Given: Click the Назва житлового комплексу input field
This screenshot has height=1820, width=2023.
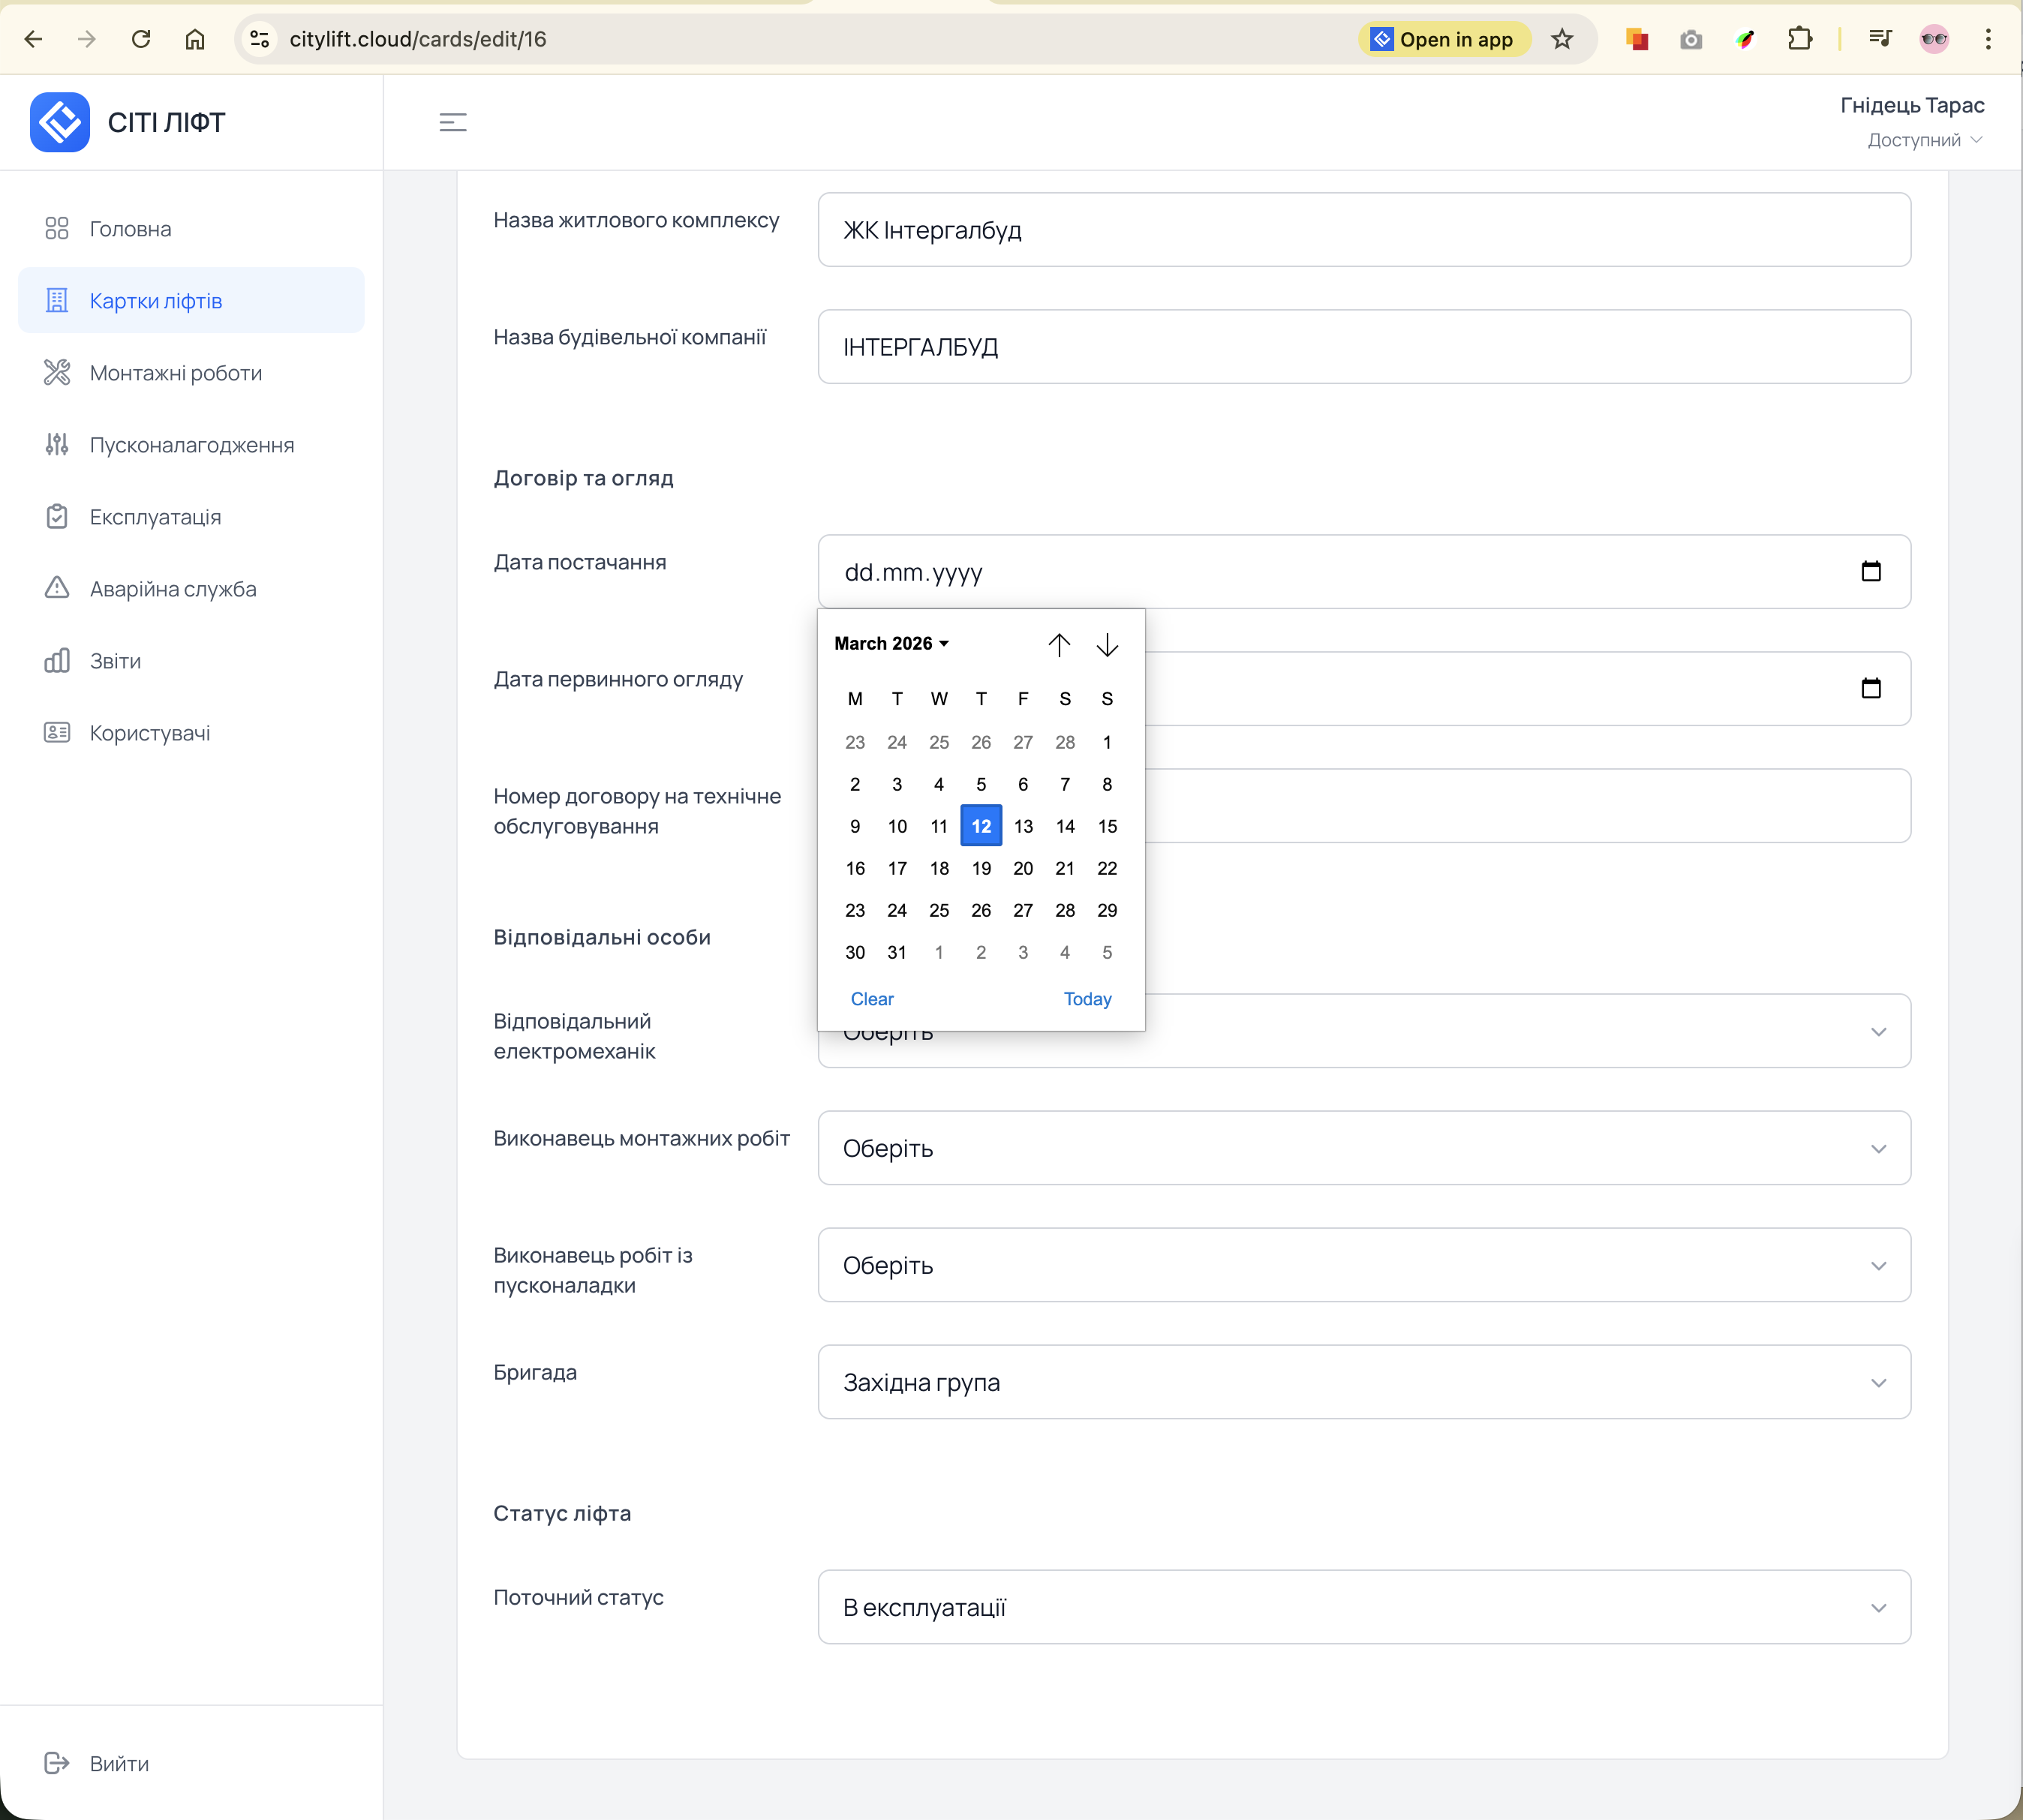Looking at the screenshot, I should [1363, 230].
